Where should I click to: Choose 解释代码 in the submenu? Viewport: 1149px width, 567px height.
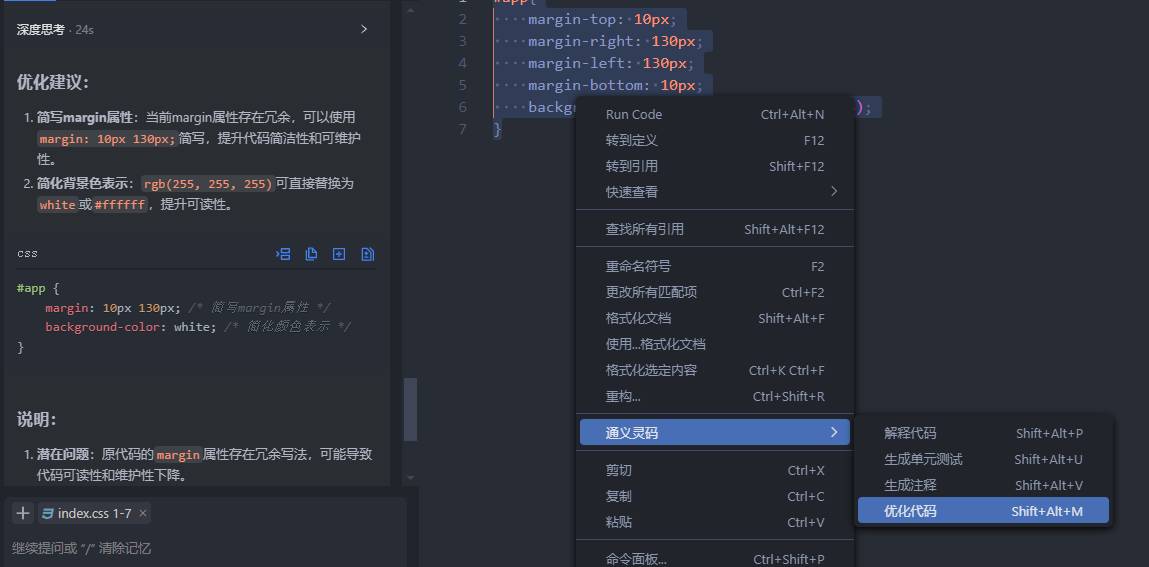(983, 433)
